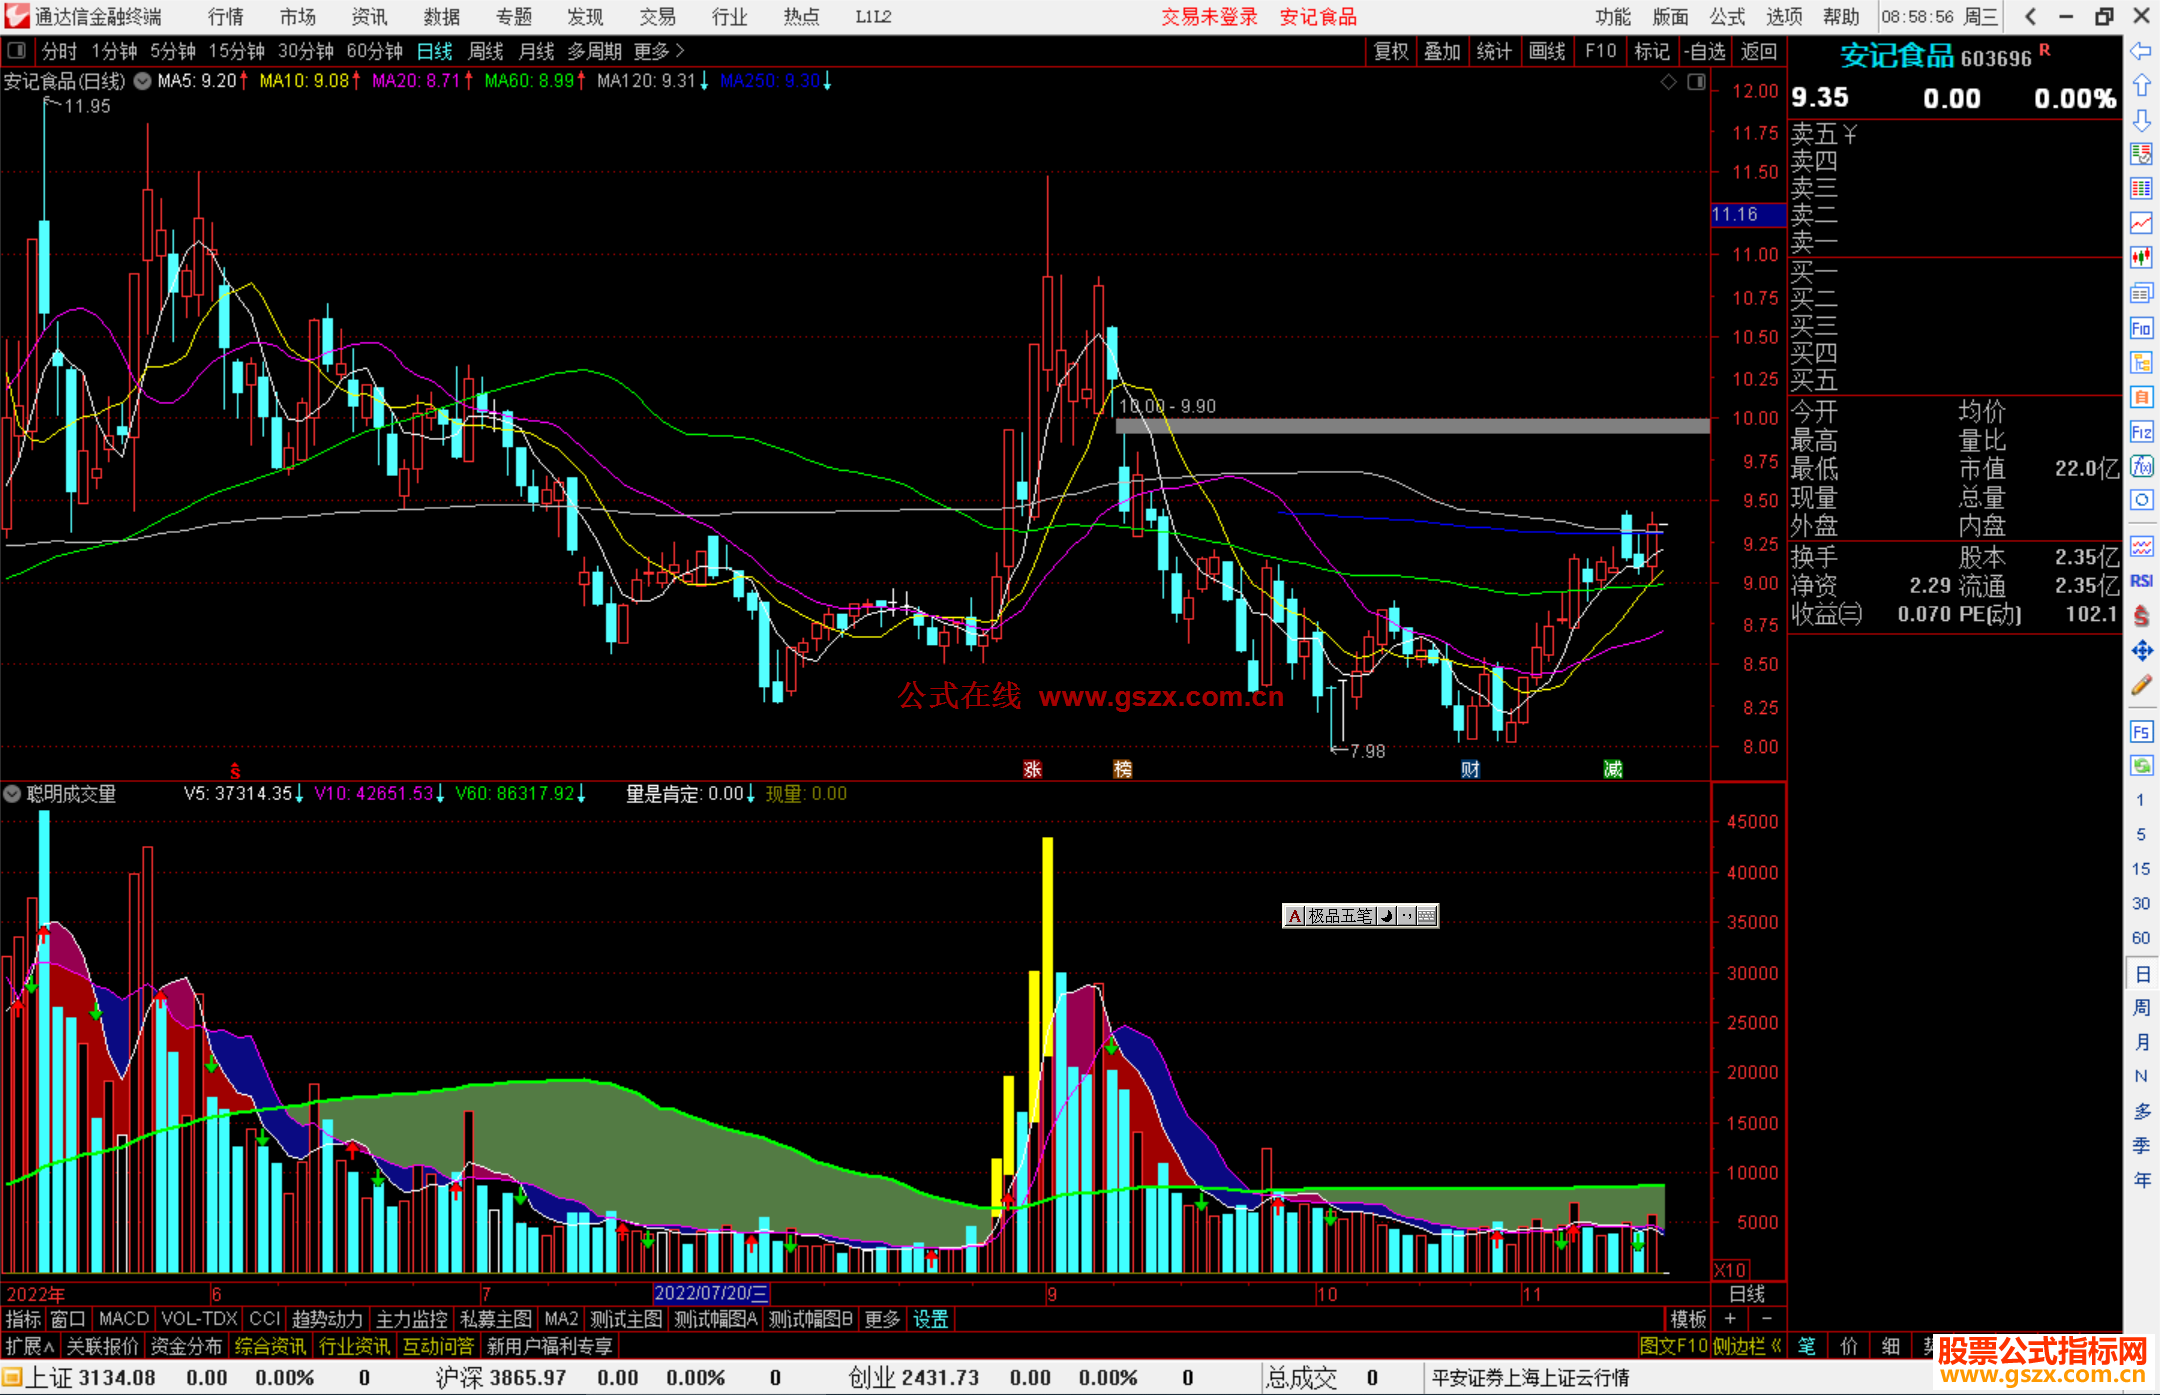Open the formula f(x) sidebar icon
2160x1395 pixels.
(2141, 466)
